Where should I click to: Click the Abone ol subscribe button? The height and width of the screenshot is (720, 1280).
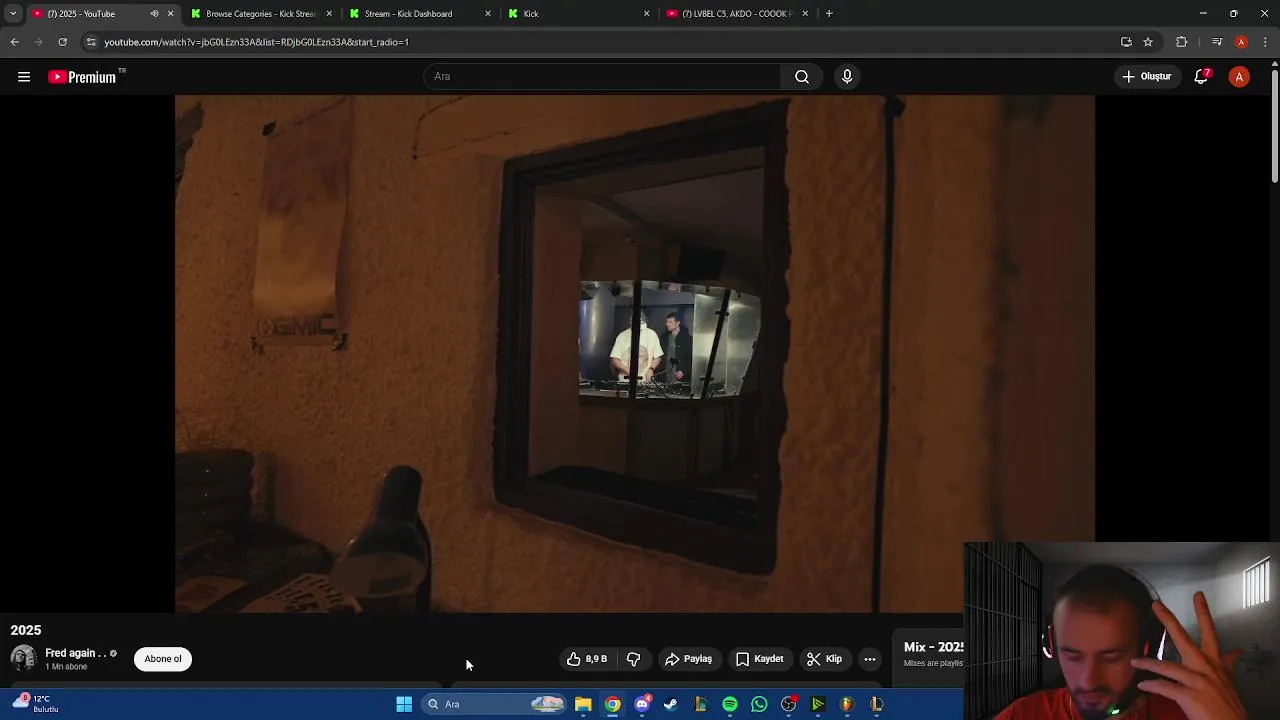tap(163, 659)
